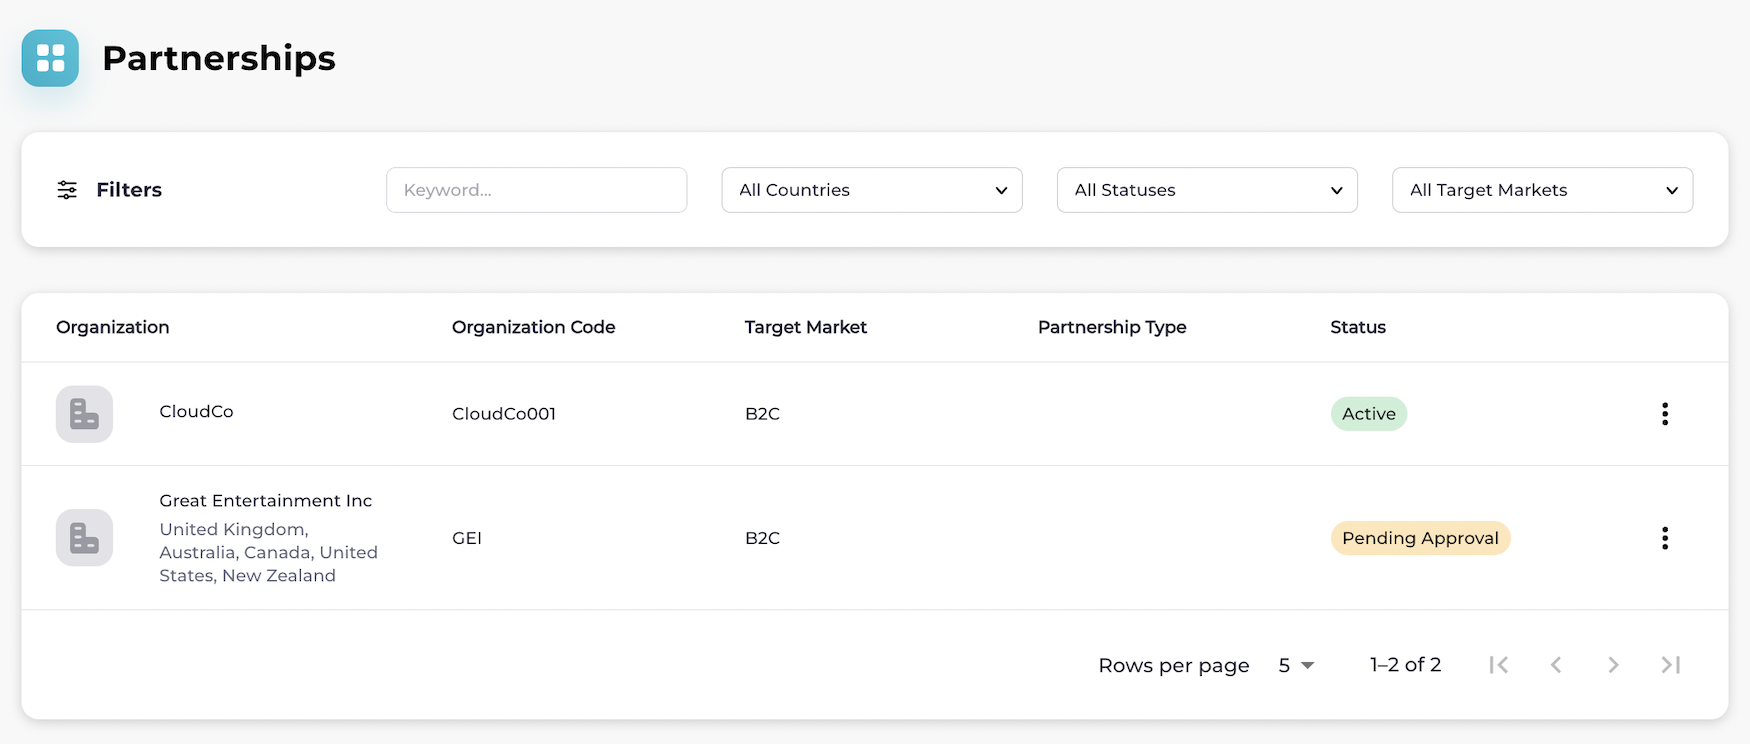Open the All Statuses dropdown
The width and height of the screenshot is (1750, 744).
coord(1207,190)
